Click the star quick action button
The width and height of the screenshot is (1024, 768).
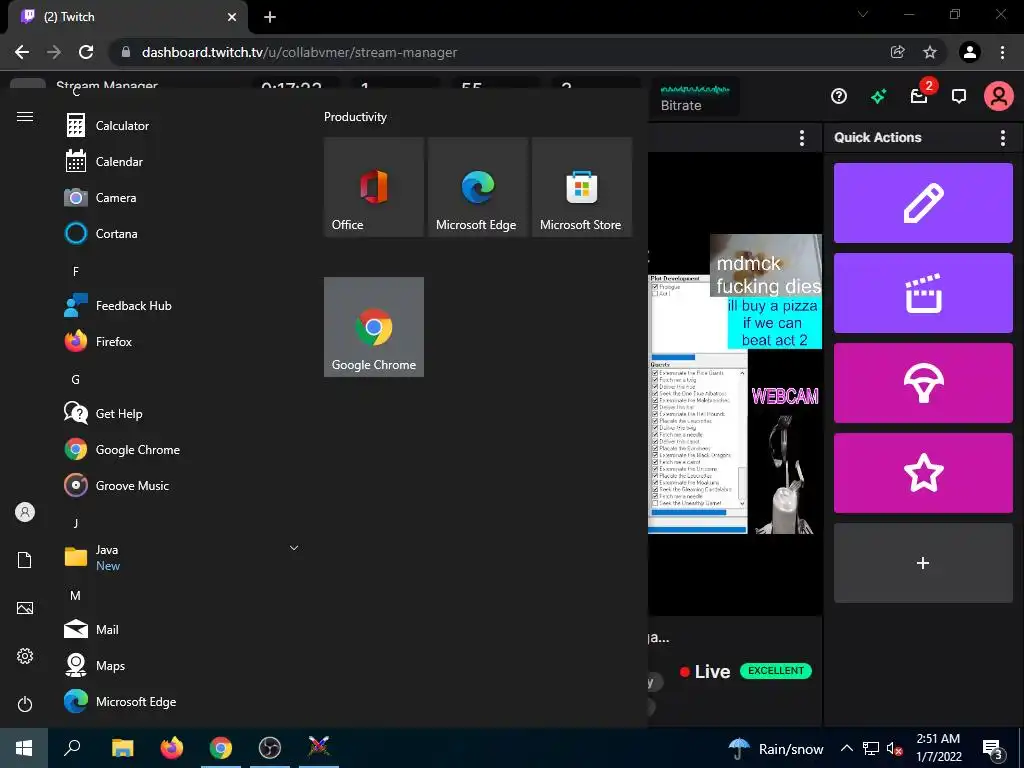tap(923, 473)
